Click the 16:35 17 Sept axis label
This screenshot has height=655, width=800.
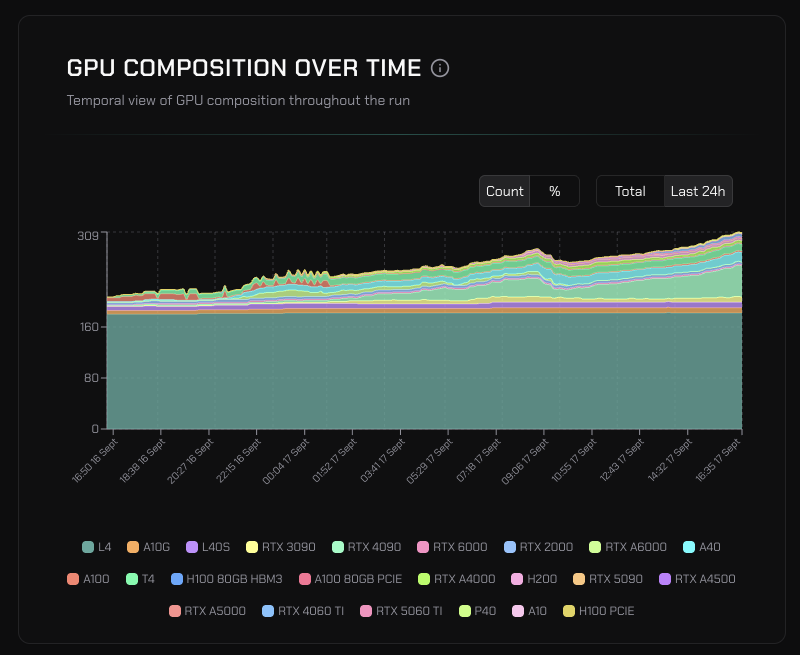pos(718,461)
